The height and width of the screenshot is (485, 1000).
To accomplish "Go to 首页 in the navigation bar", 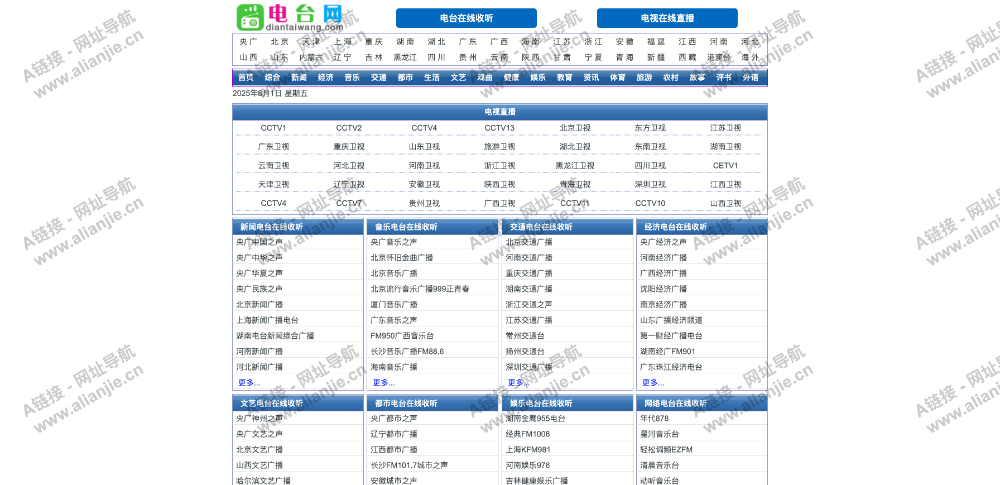I will click(246, 78).
